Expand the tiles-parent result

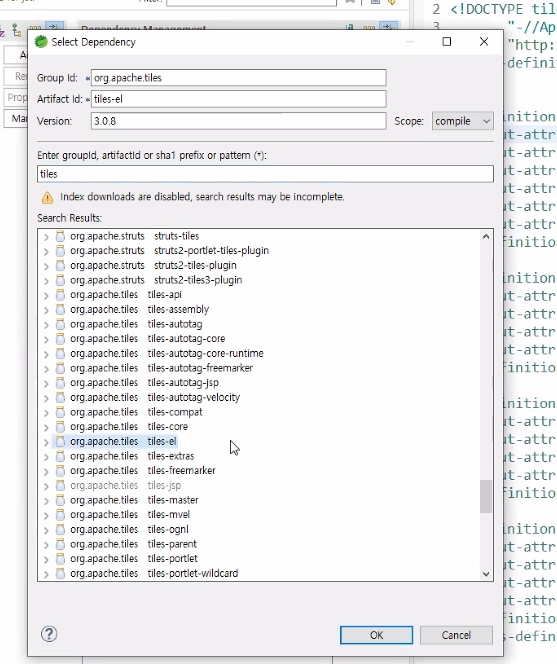pos(46,545)
